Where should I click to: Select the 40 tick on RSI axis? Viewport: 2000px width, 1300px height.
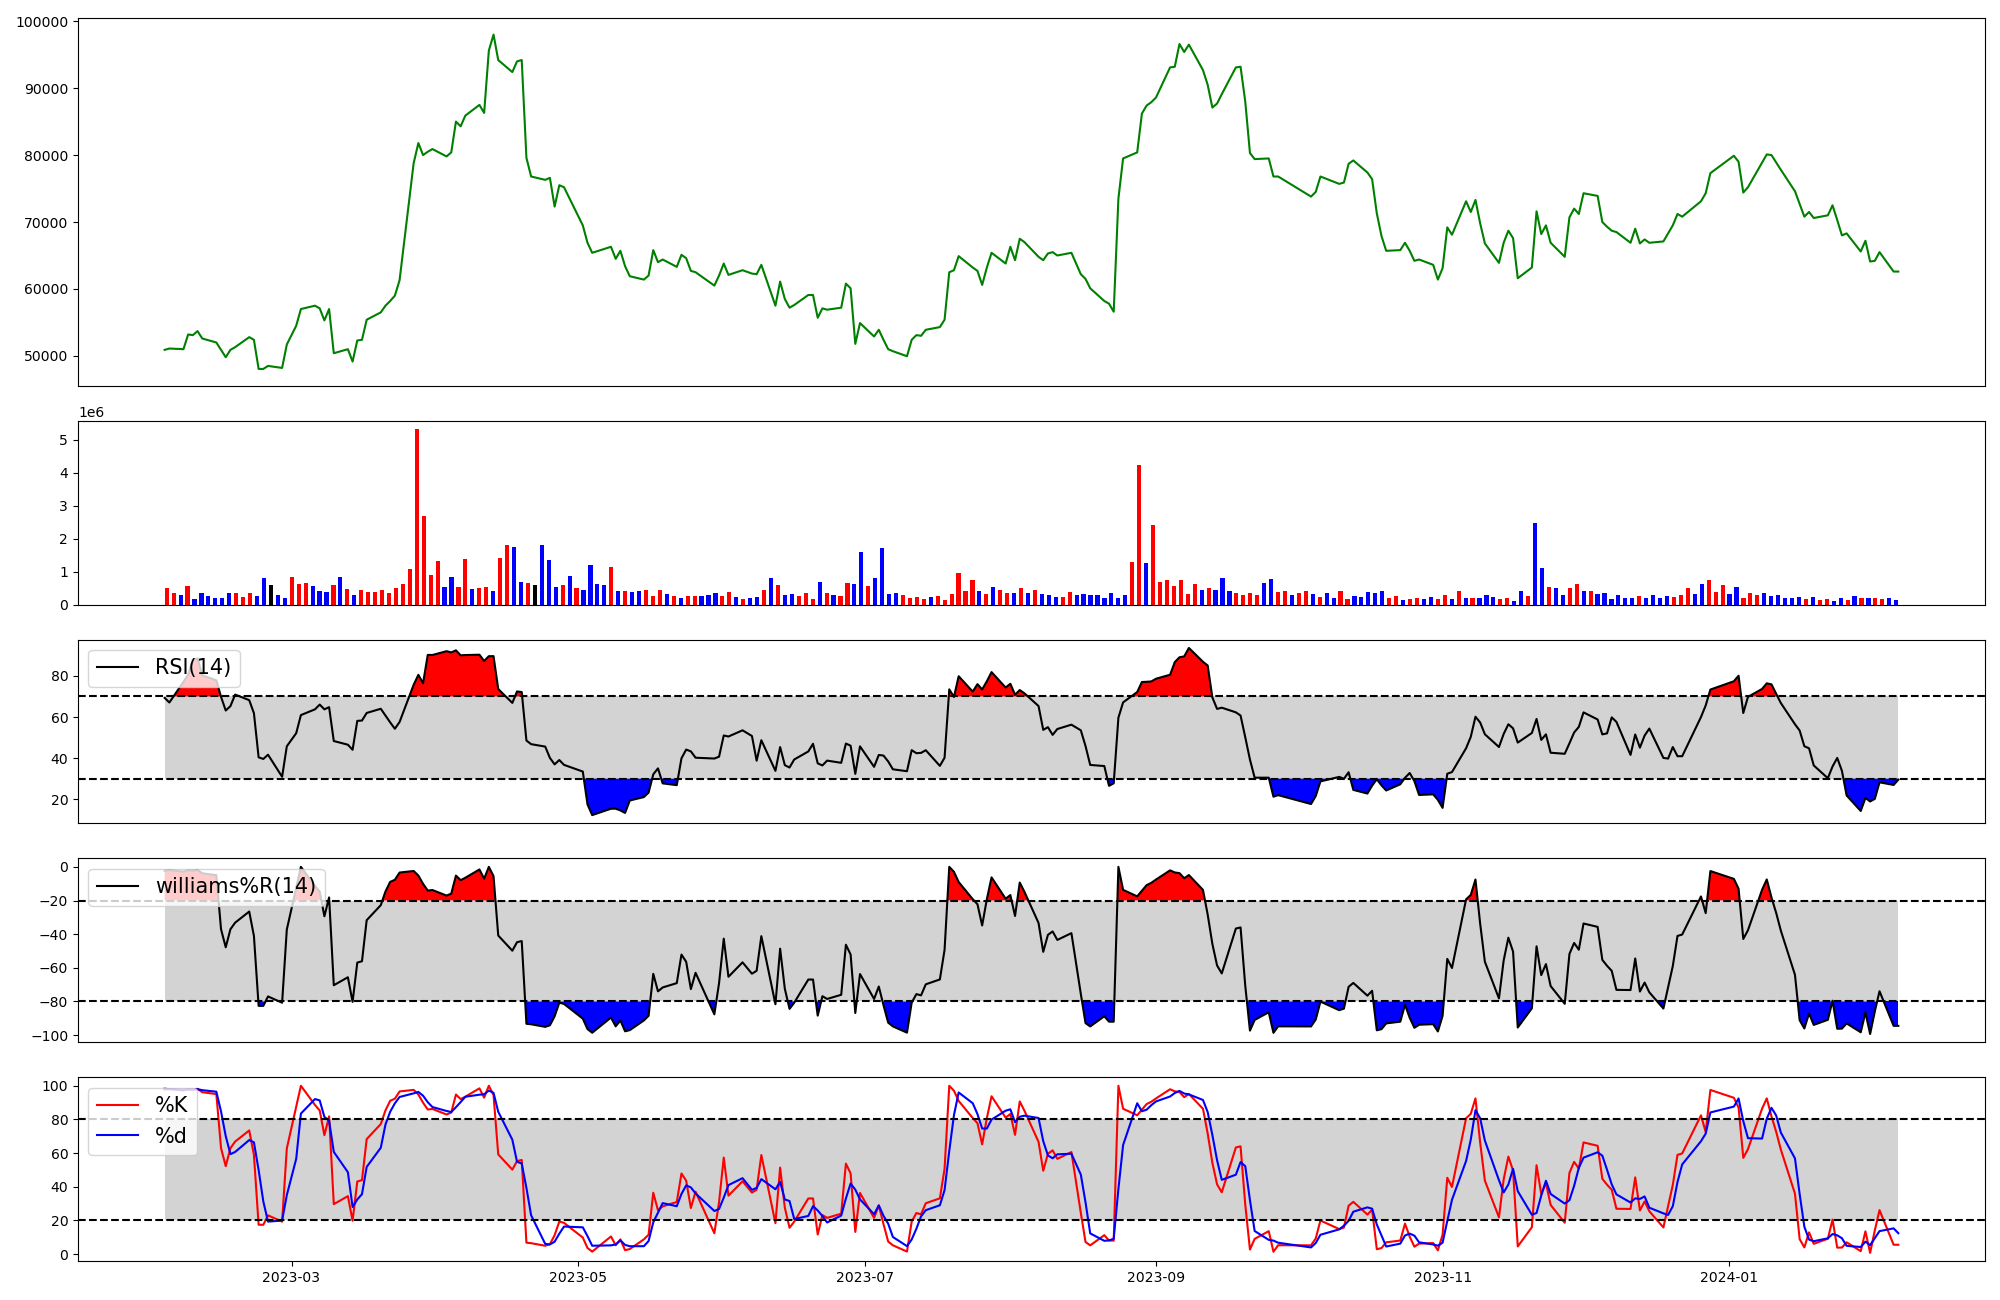point(60,759)
